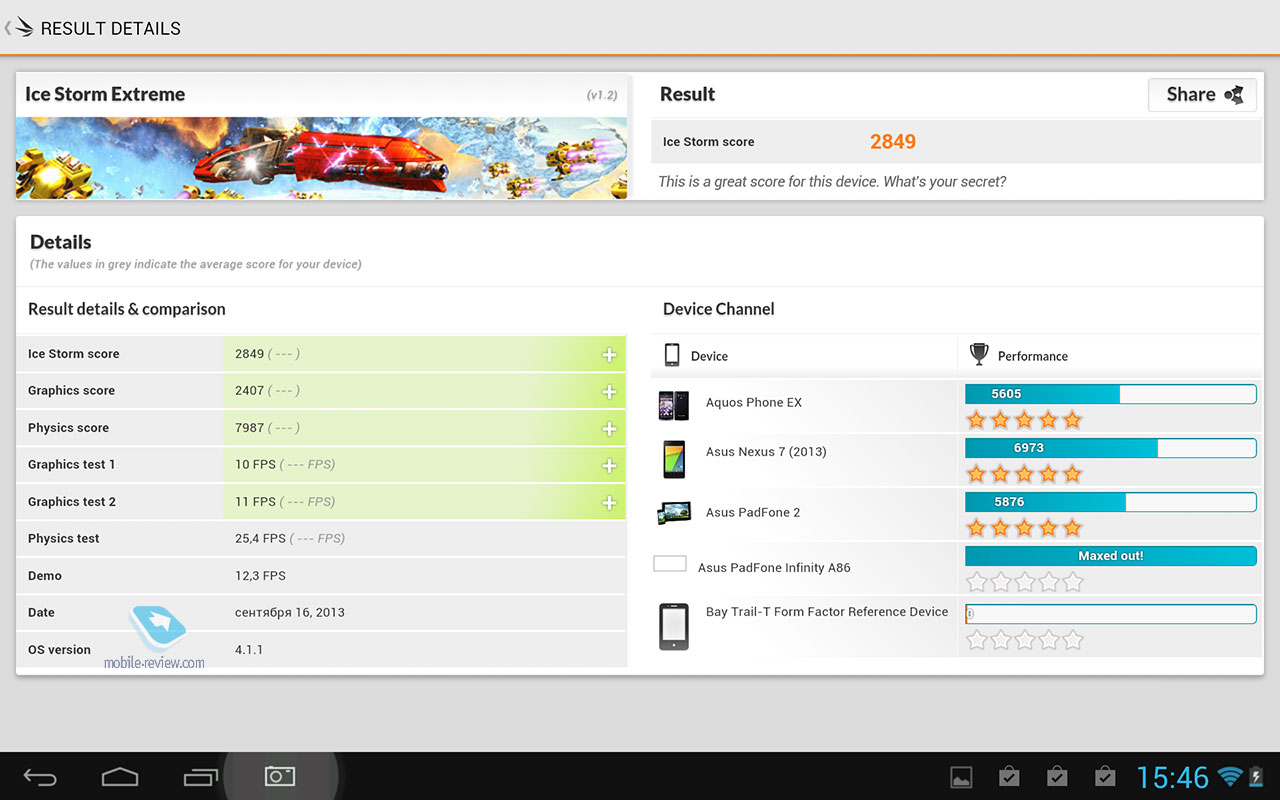
Task: Select the Bay Trail-T reference device icon
Action: pyautogui.click(x=674, y=627)
